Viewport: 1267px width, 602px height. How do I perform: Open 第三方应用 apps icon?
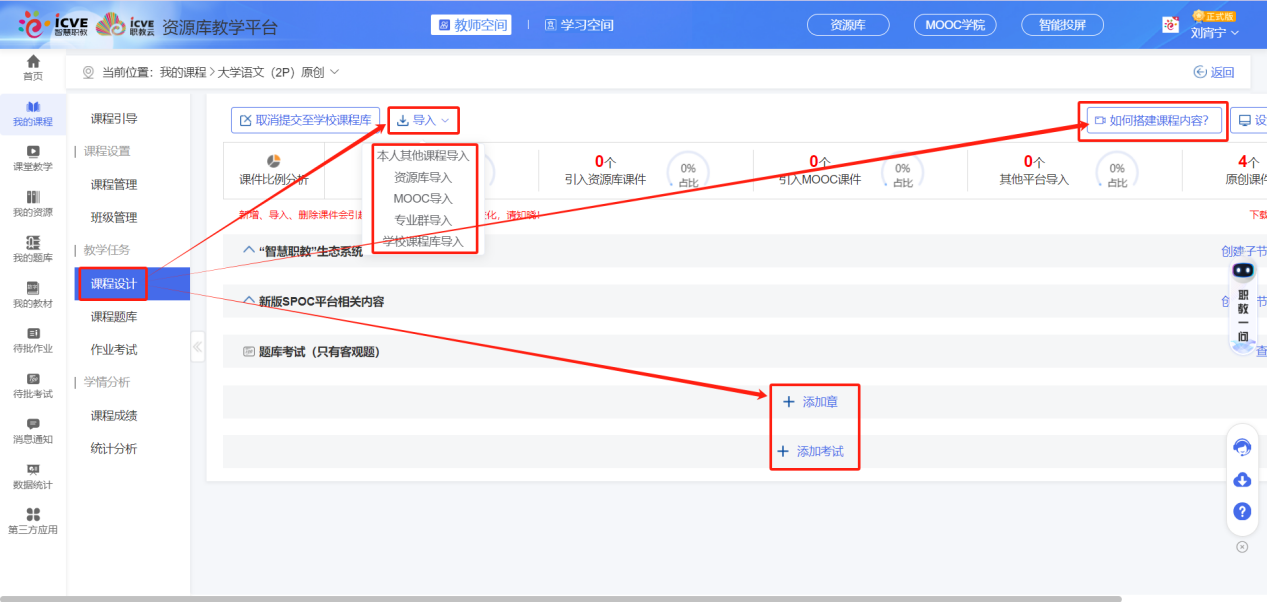(x=33, y=520)
